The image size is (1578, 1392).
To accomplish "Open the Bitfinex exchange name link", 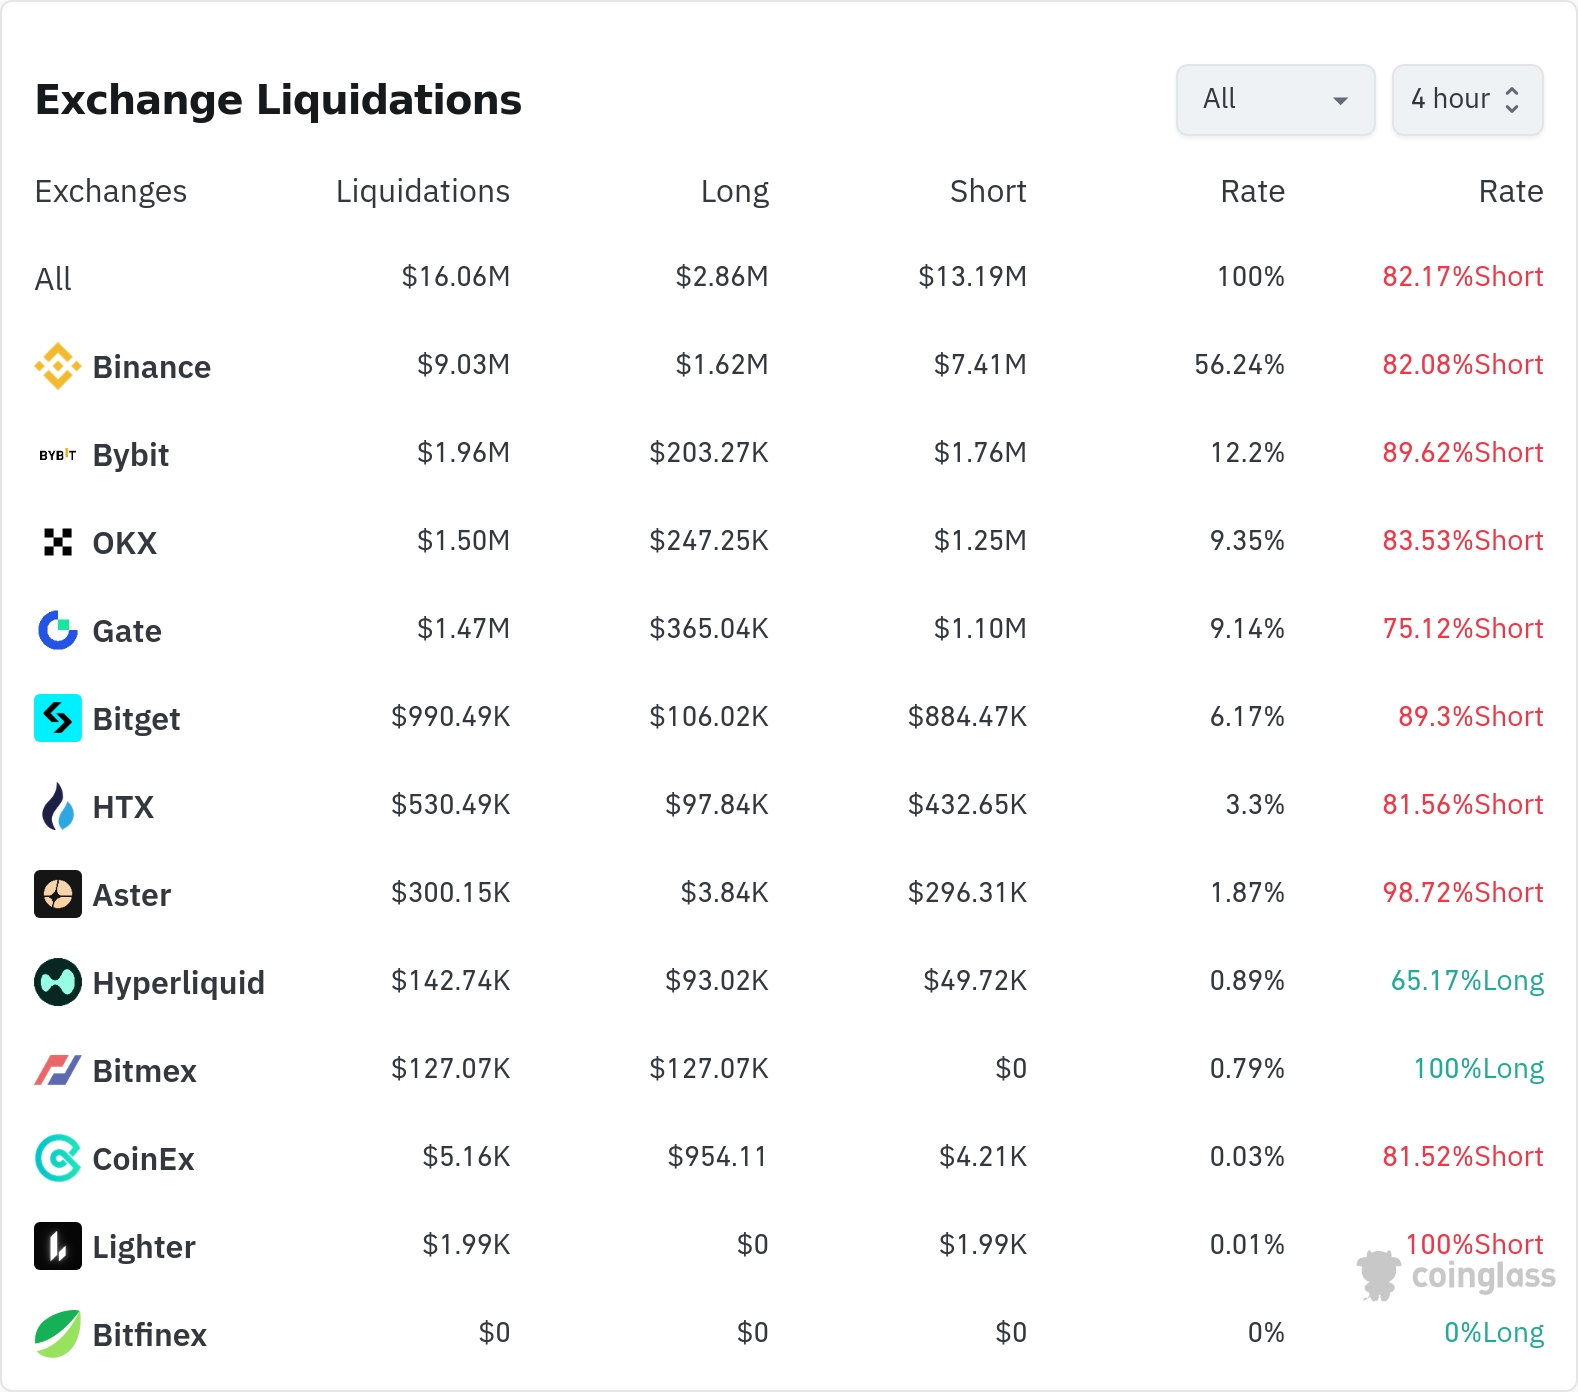I will pos(149,1335).
